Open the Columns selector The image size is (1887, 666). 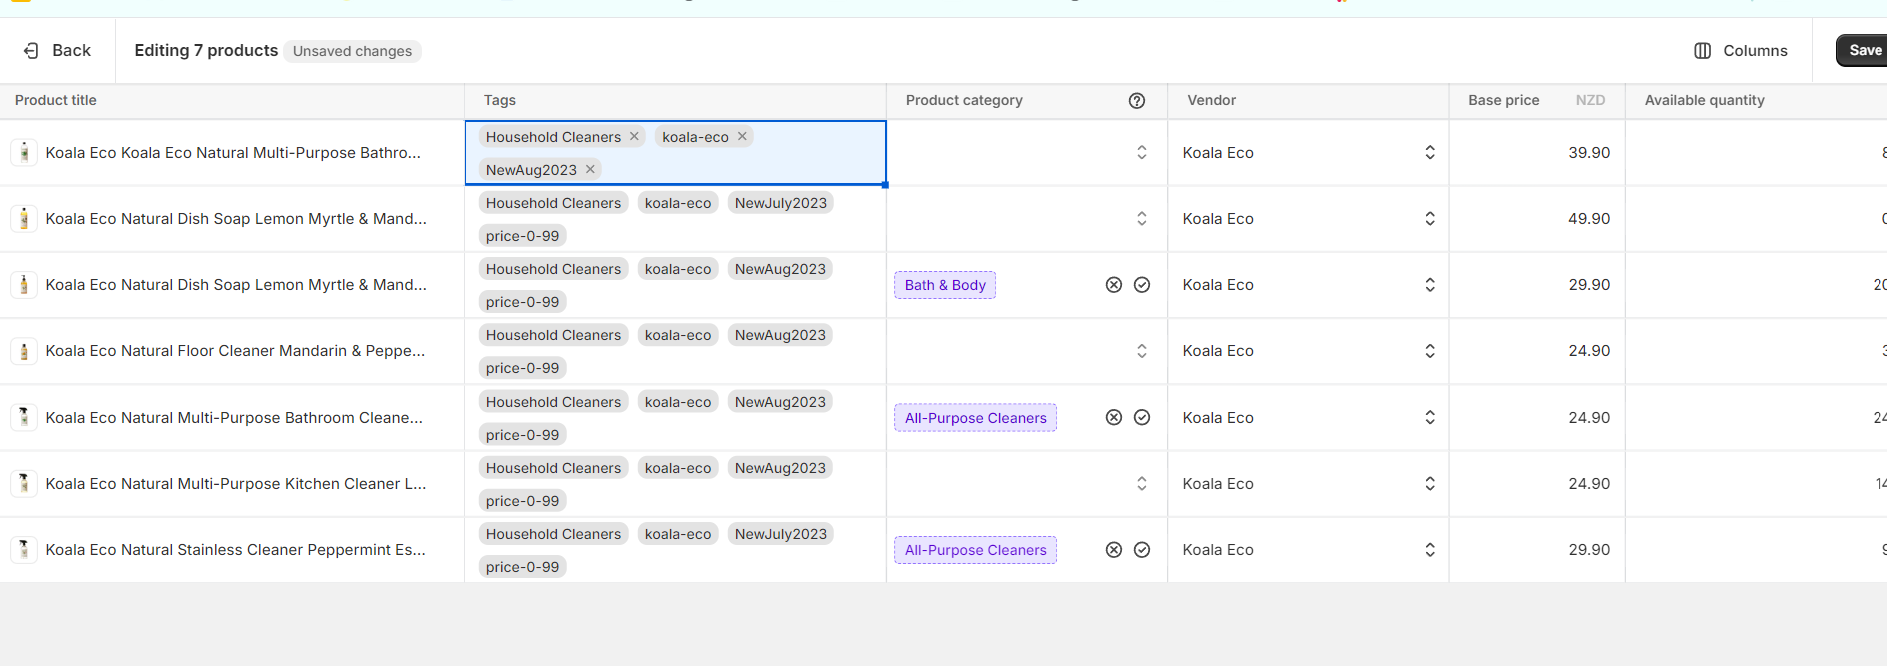[x=1741, y=51]
